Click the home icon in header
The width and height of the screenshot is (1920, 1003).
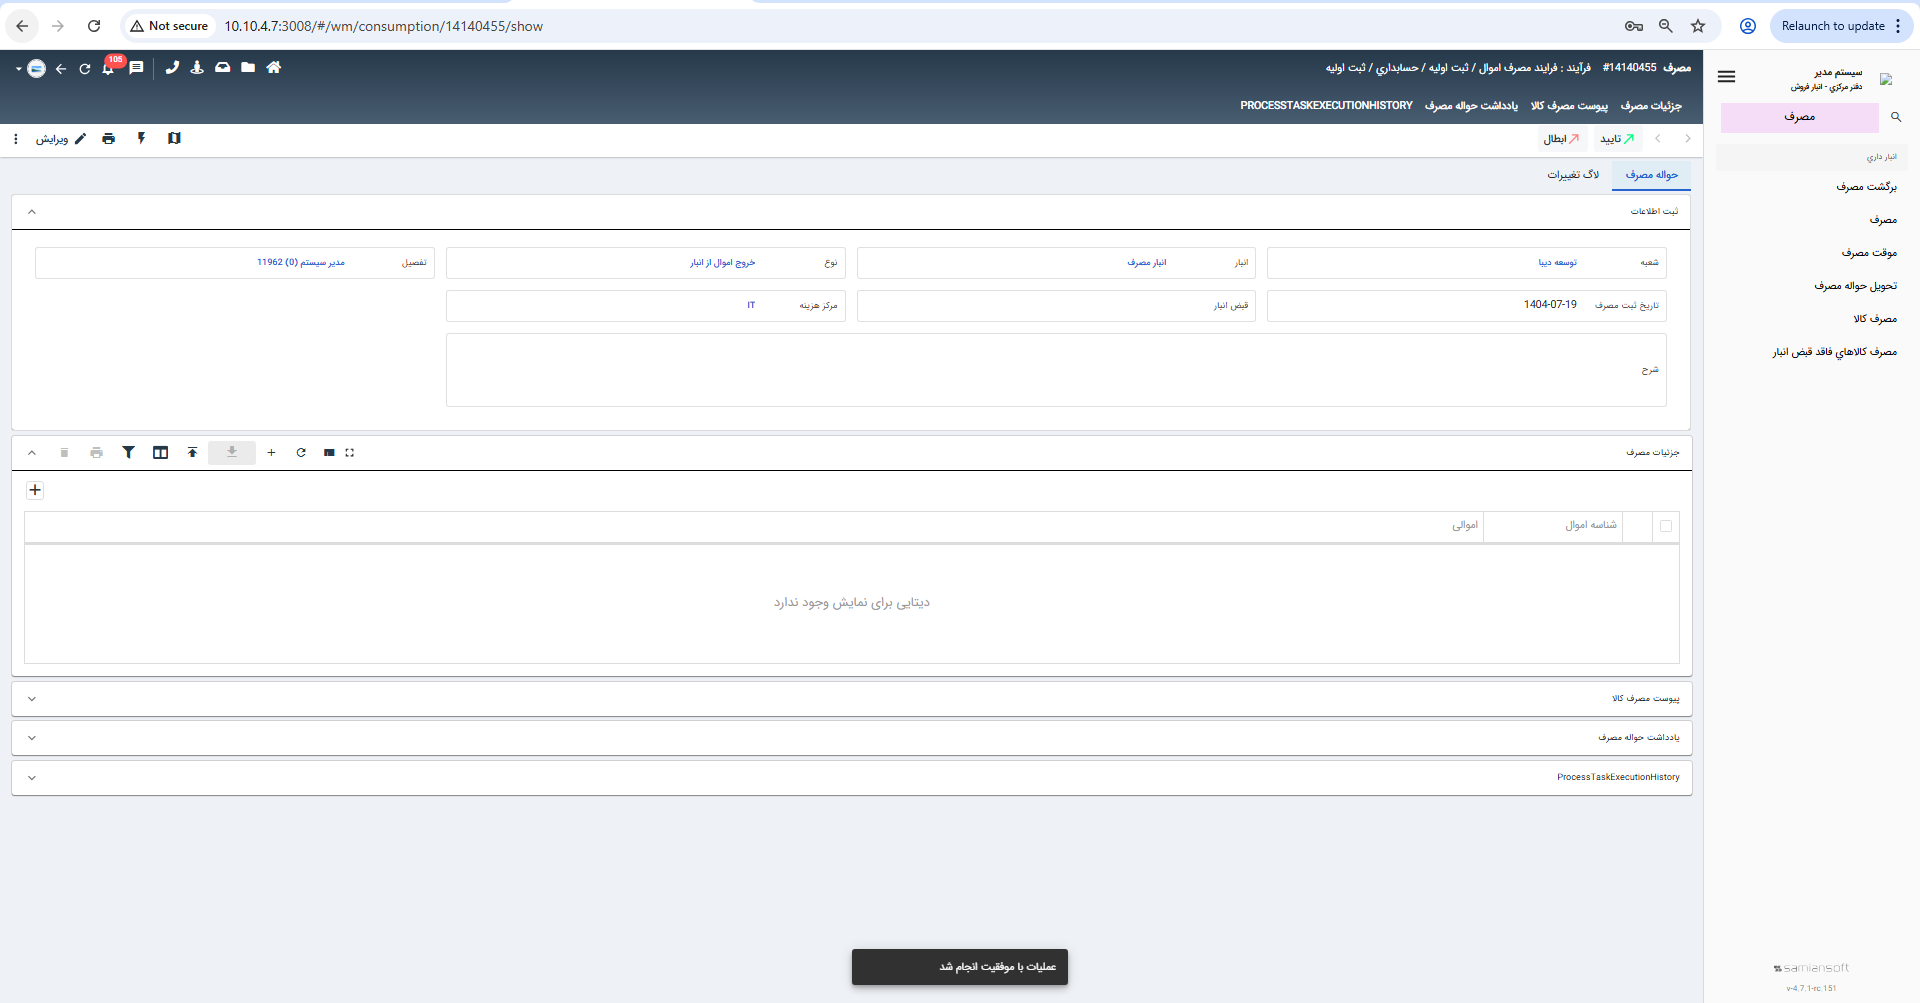click(273, 68)
